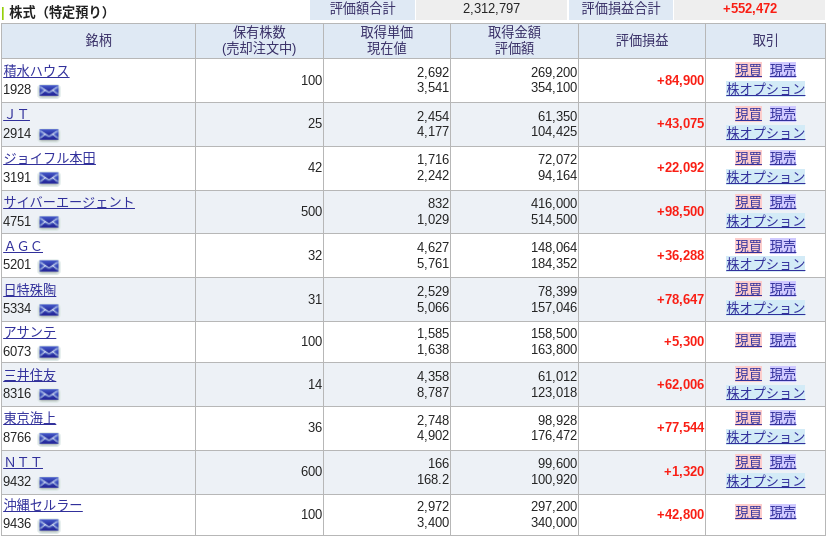The image size is (827, 536).
Task: Click 現売 for ＮＴＴ
Action: coord(783,462)
